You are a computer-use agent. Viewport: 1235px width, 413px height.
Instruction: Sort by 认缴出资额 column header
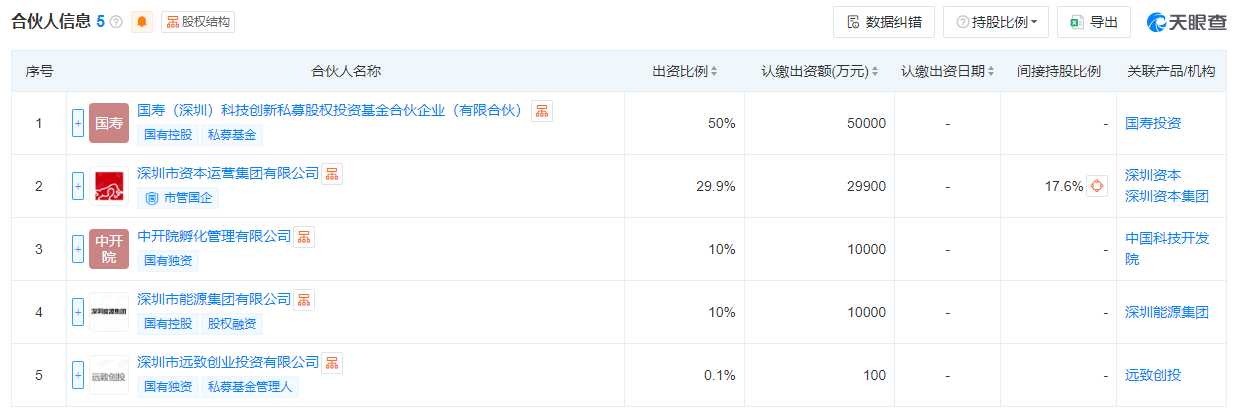tap(820, 71)
